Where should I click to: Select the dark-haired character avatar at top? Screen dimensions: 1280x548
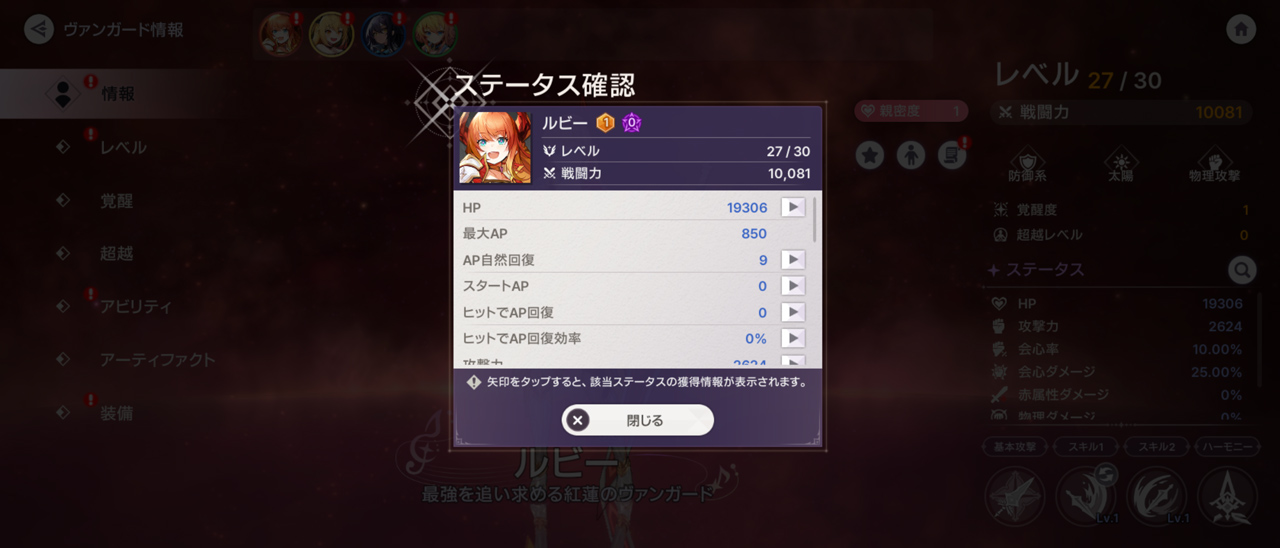(x=383, y=33)
